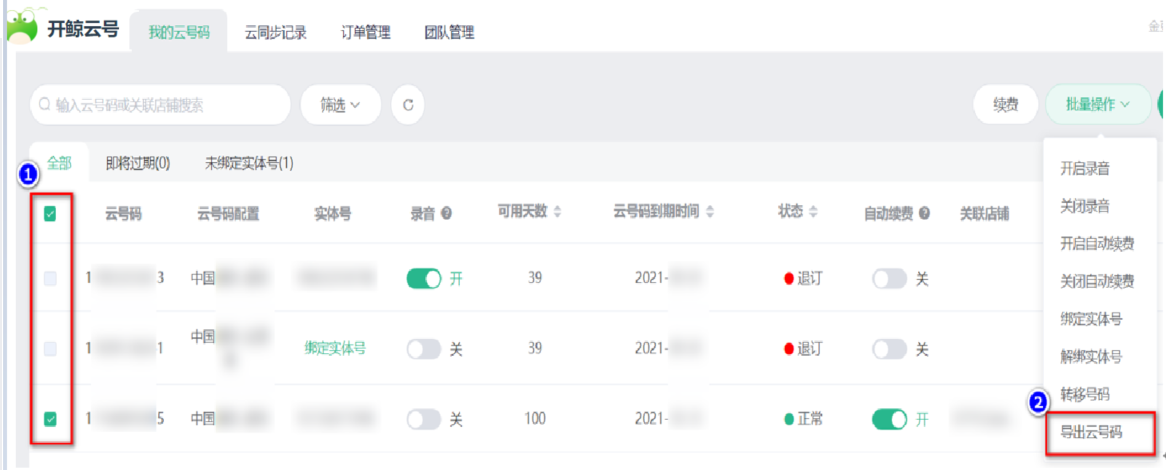Open the 订单管理 tab

click(x=365, y=33)
